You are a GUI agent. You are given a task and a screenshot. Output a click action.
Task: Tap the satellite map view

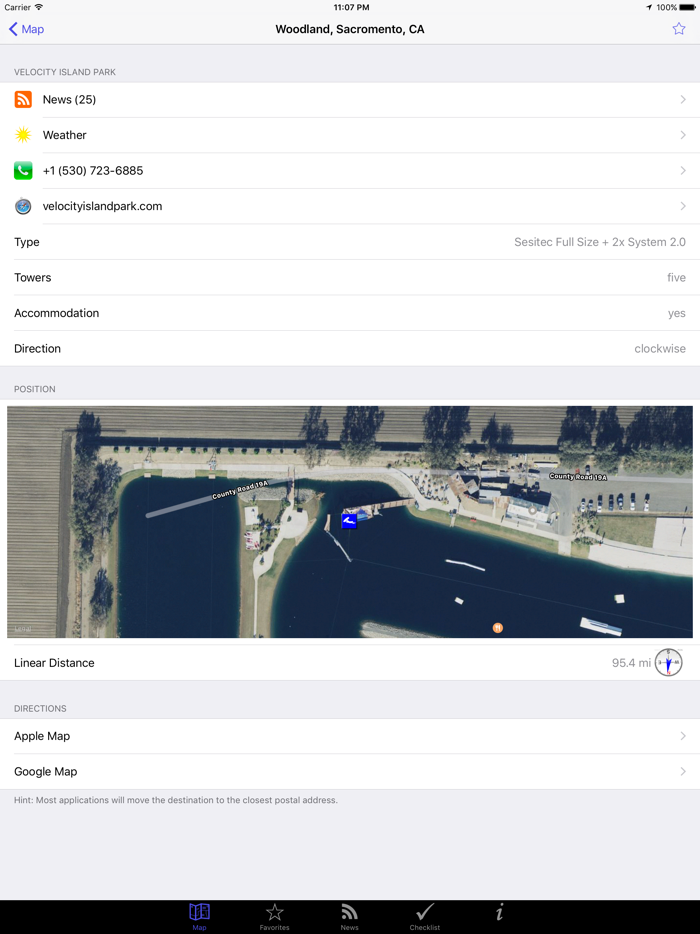click(x=350, y=522)
